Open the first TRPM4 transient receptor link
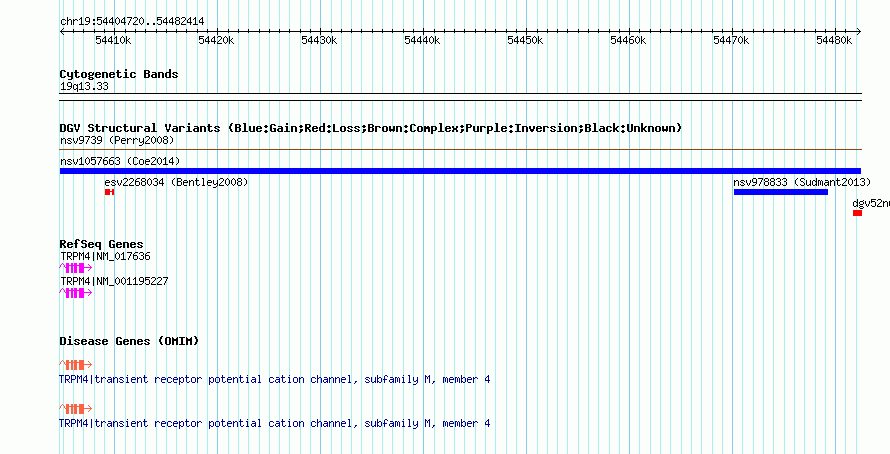The height and width of the screenshot is (454, 890). [275, 379]
